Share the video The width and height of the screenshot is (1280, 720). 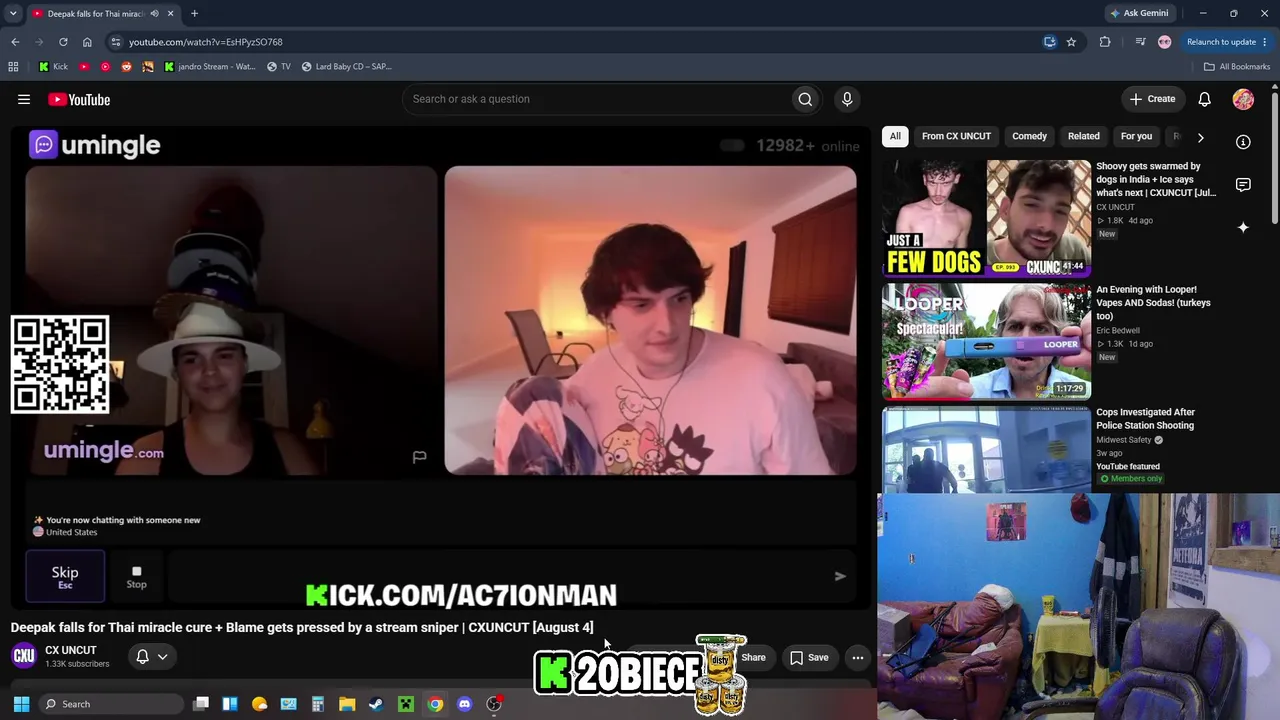tap(753, 657)
